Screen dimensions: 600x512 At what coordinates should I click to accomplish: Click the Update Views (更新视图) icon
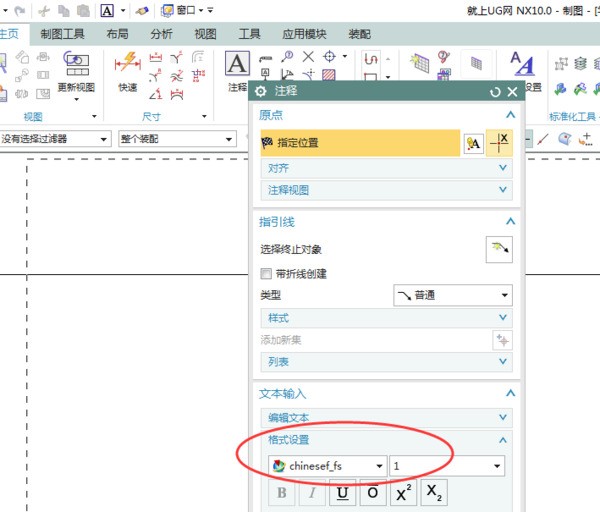click(76, 70)
